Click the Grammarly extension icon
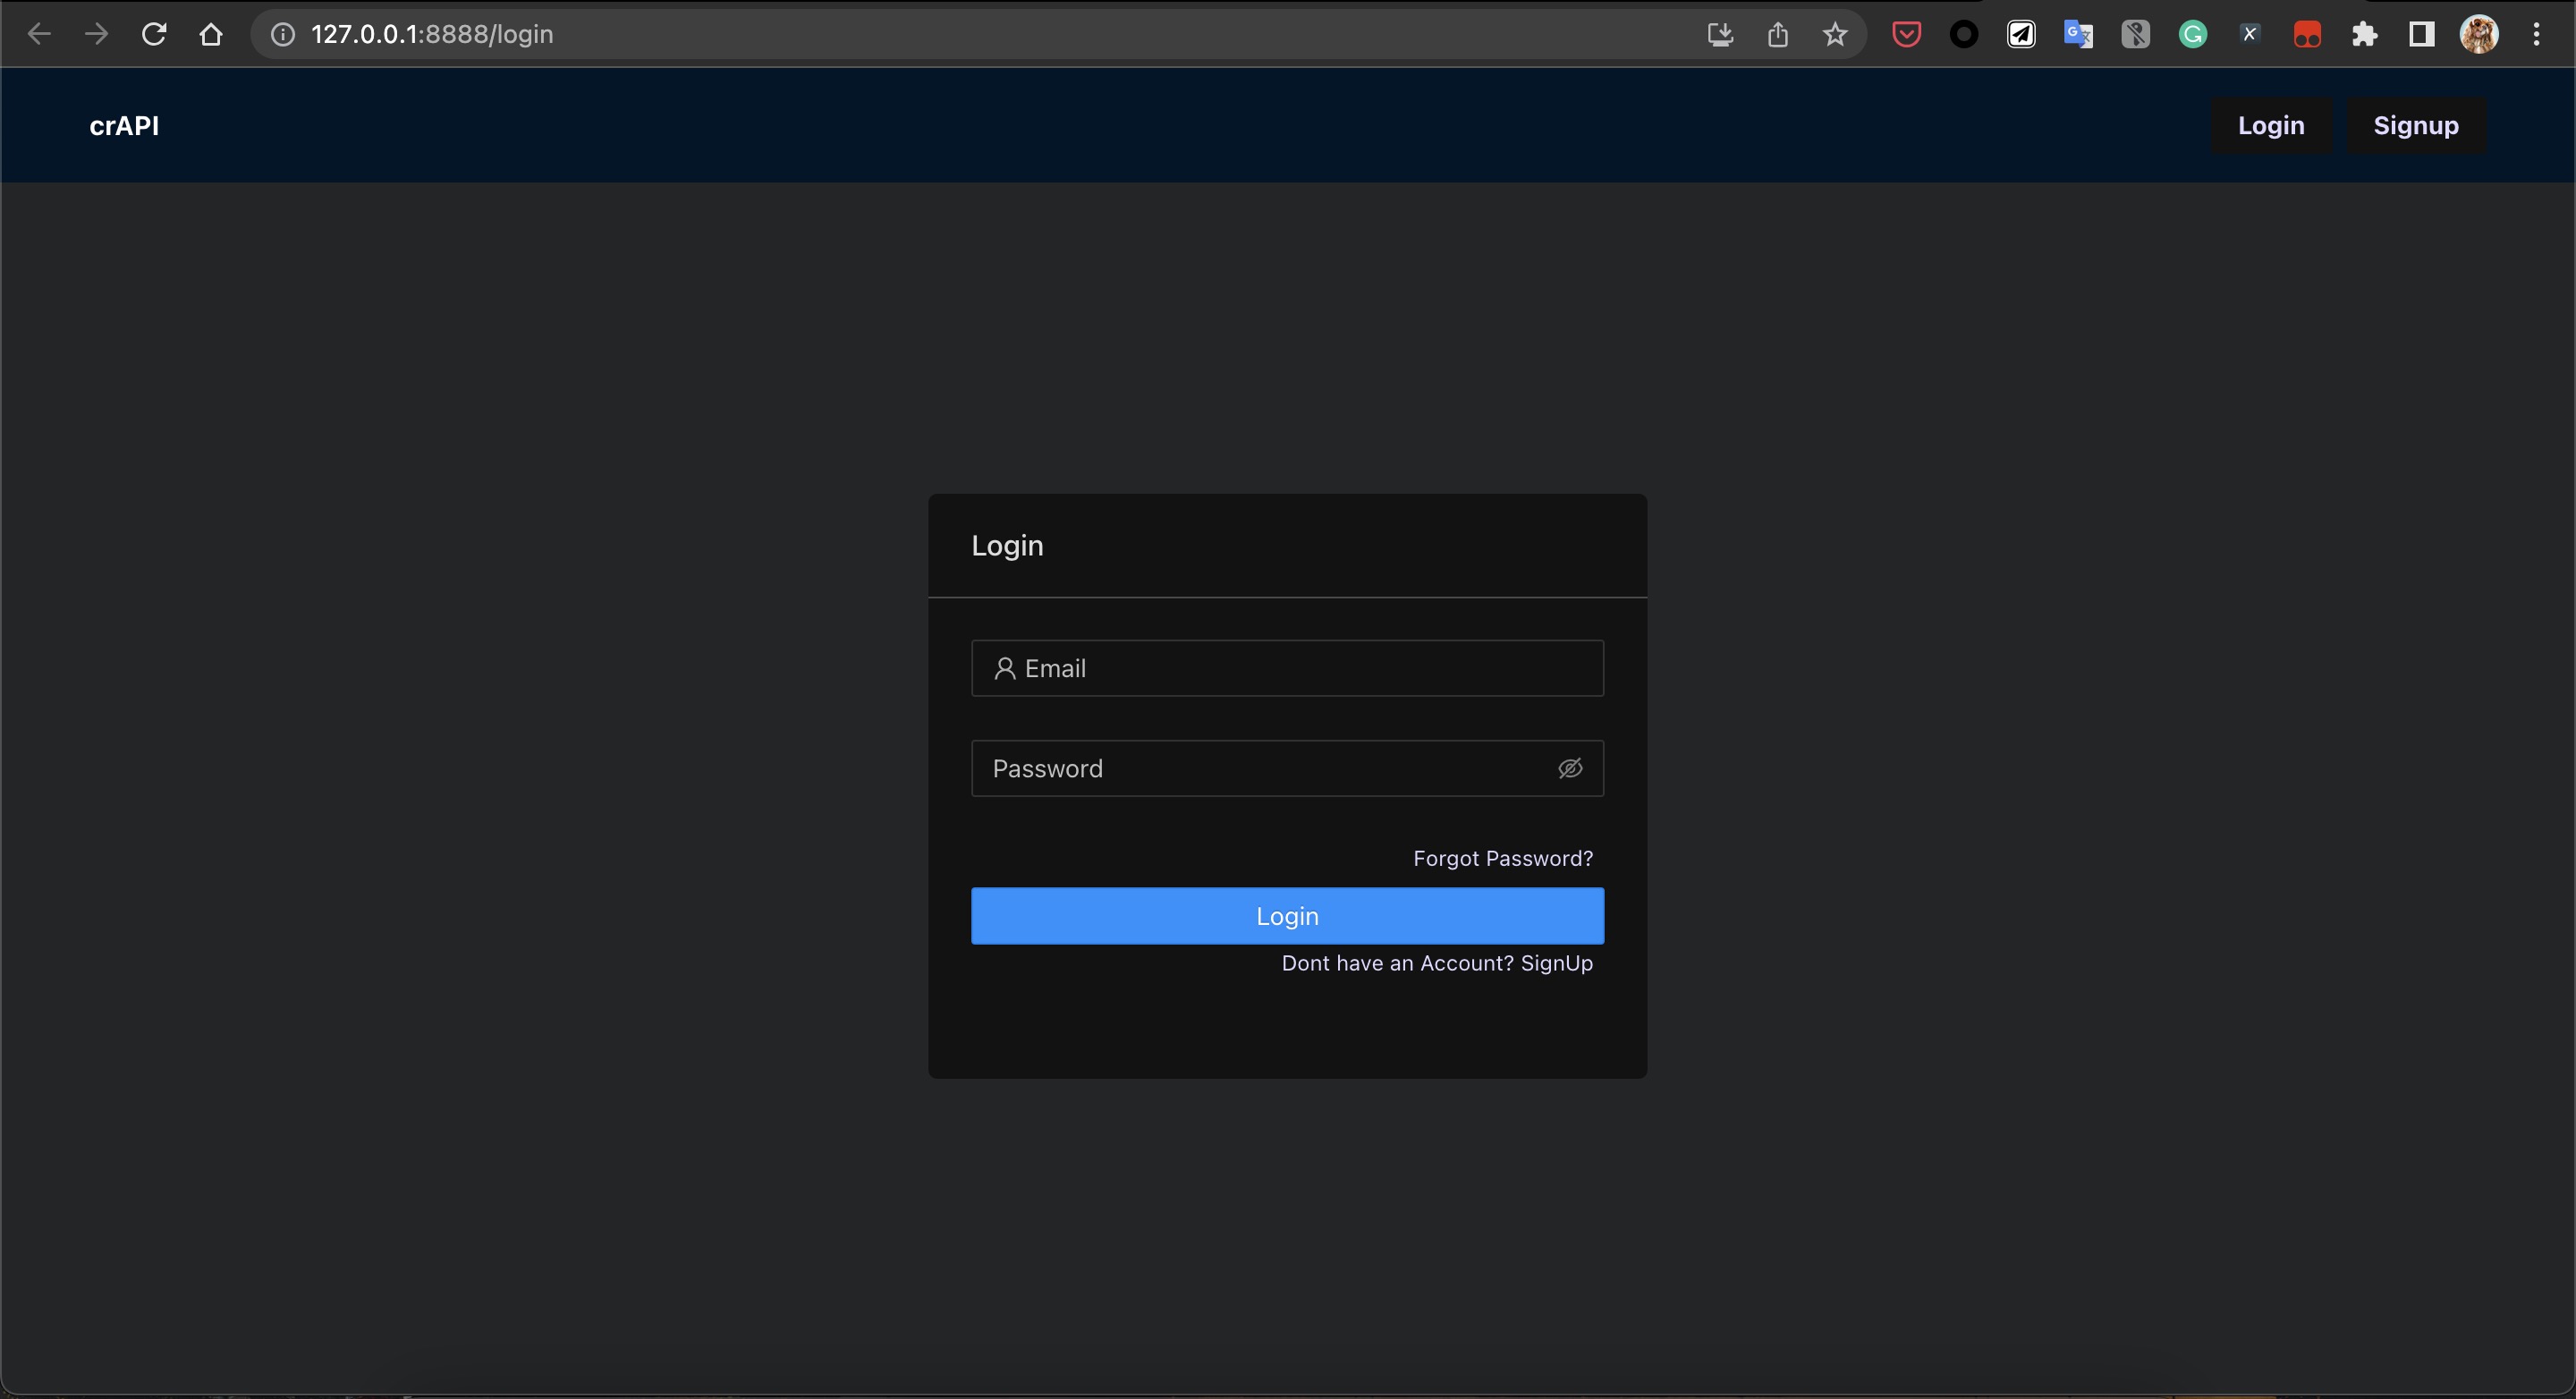This screenshot has width=2576, height=1399. coord(2192,34)
